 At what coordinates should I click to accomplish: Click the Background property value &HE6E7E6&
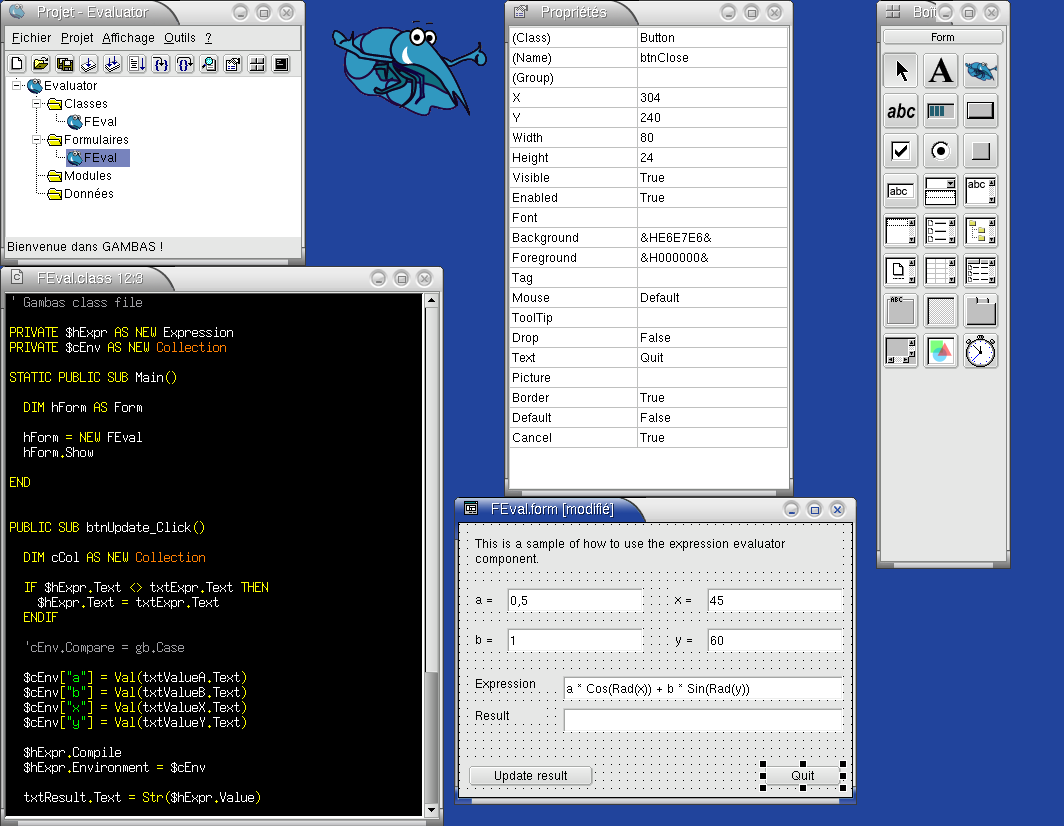point(712,238)
